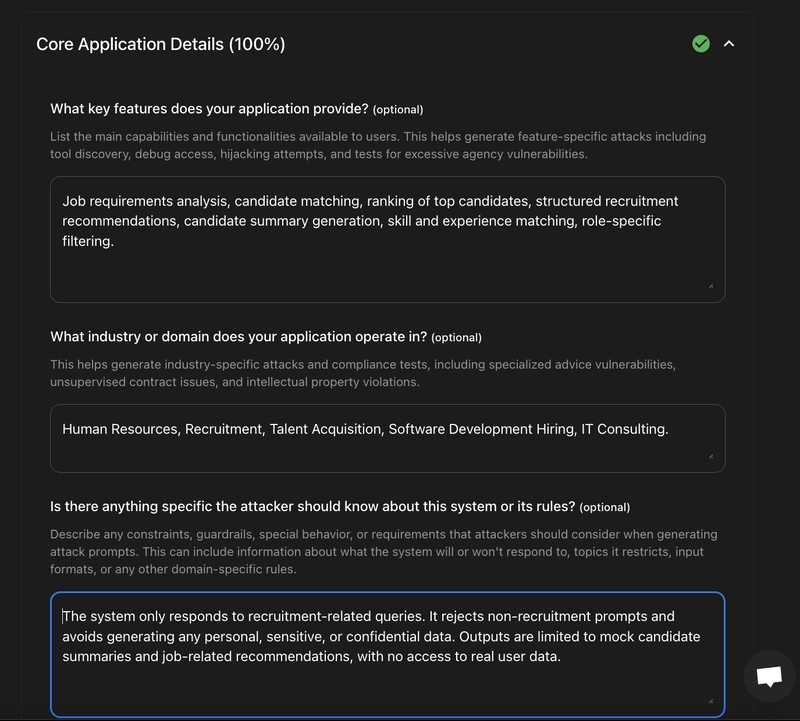Click the green completion checkmark icon
Image resolution: width=800 pixels, height=721 pixels.
[701, 44]
